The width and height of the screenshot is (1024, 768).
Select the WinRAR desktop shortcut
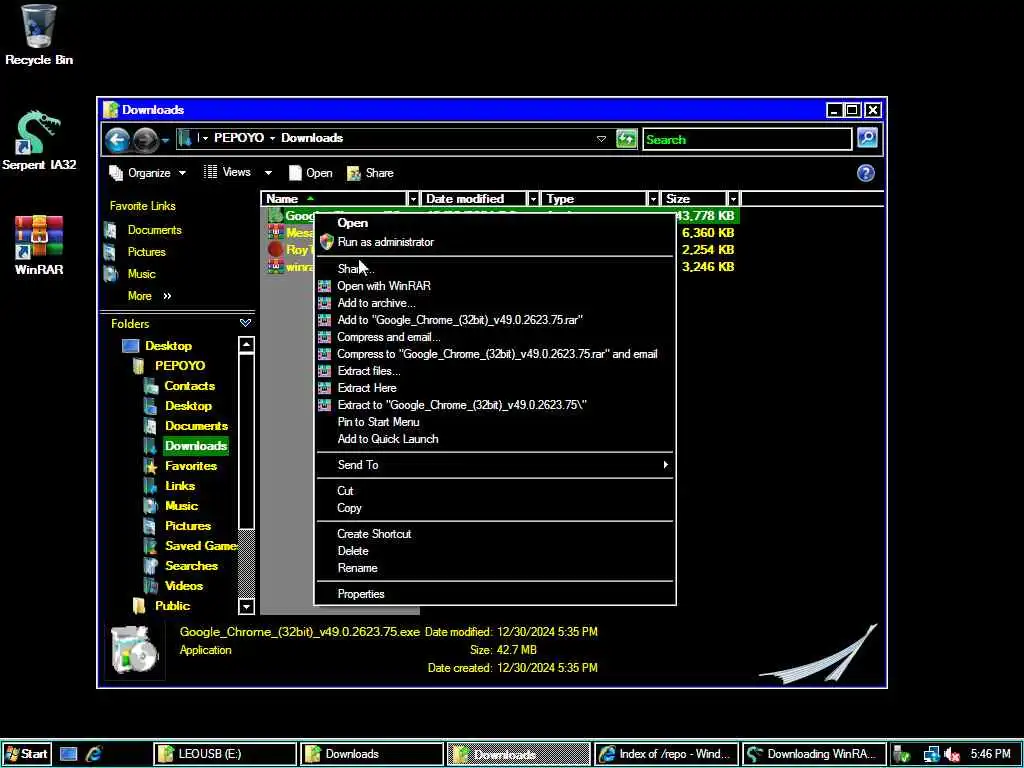pyautogui.click(x=39, y=245)
